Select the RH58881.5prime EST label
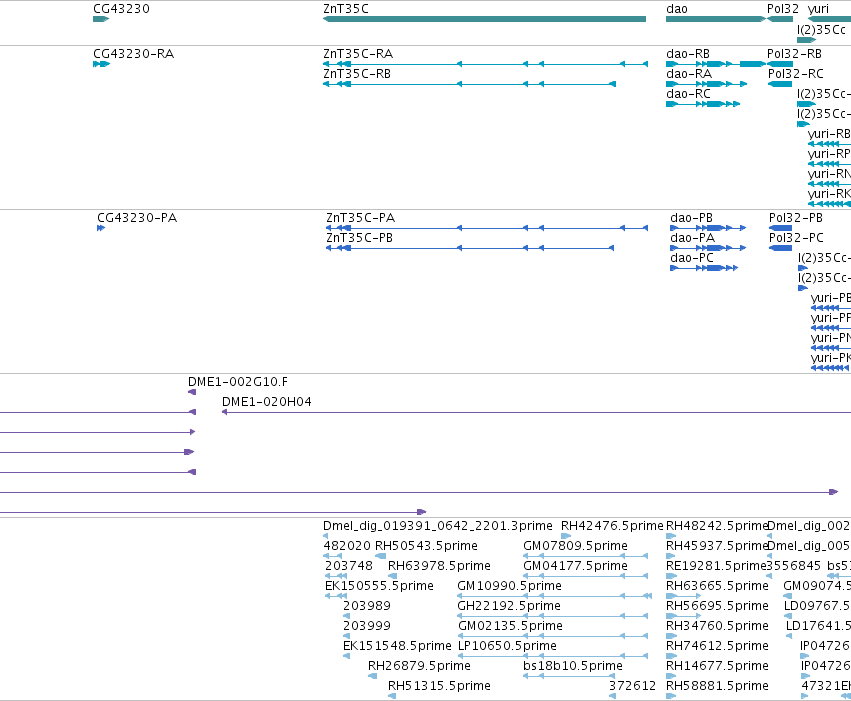Image resolution: width=851 pixels, height=701 pixels. tap(717, 686)
